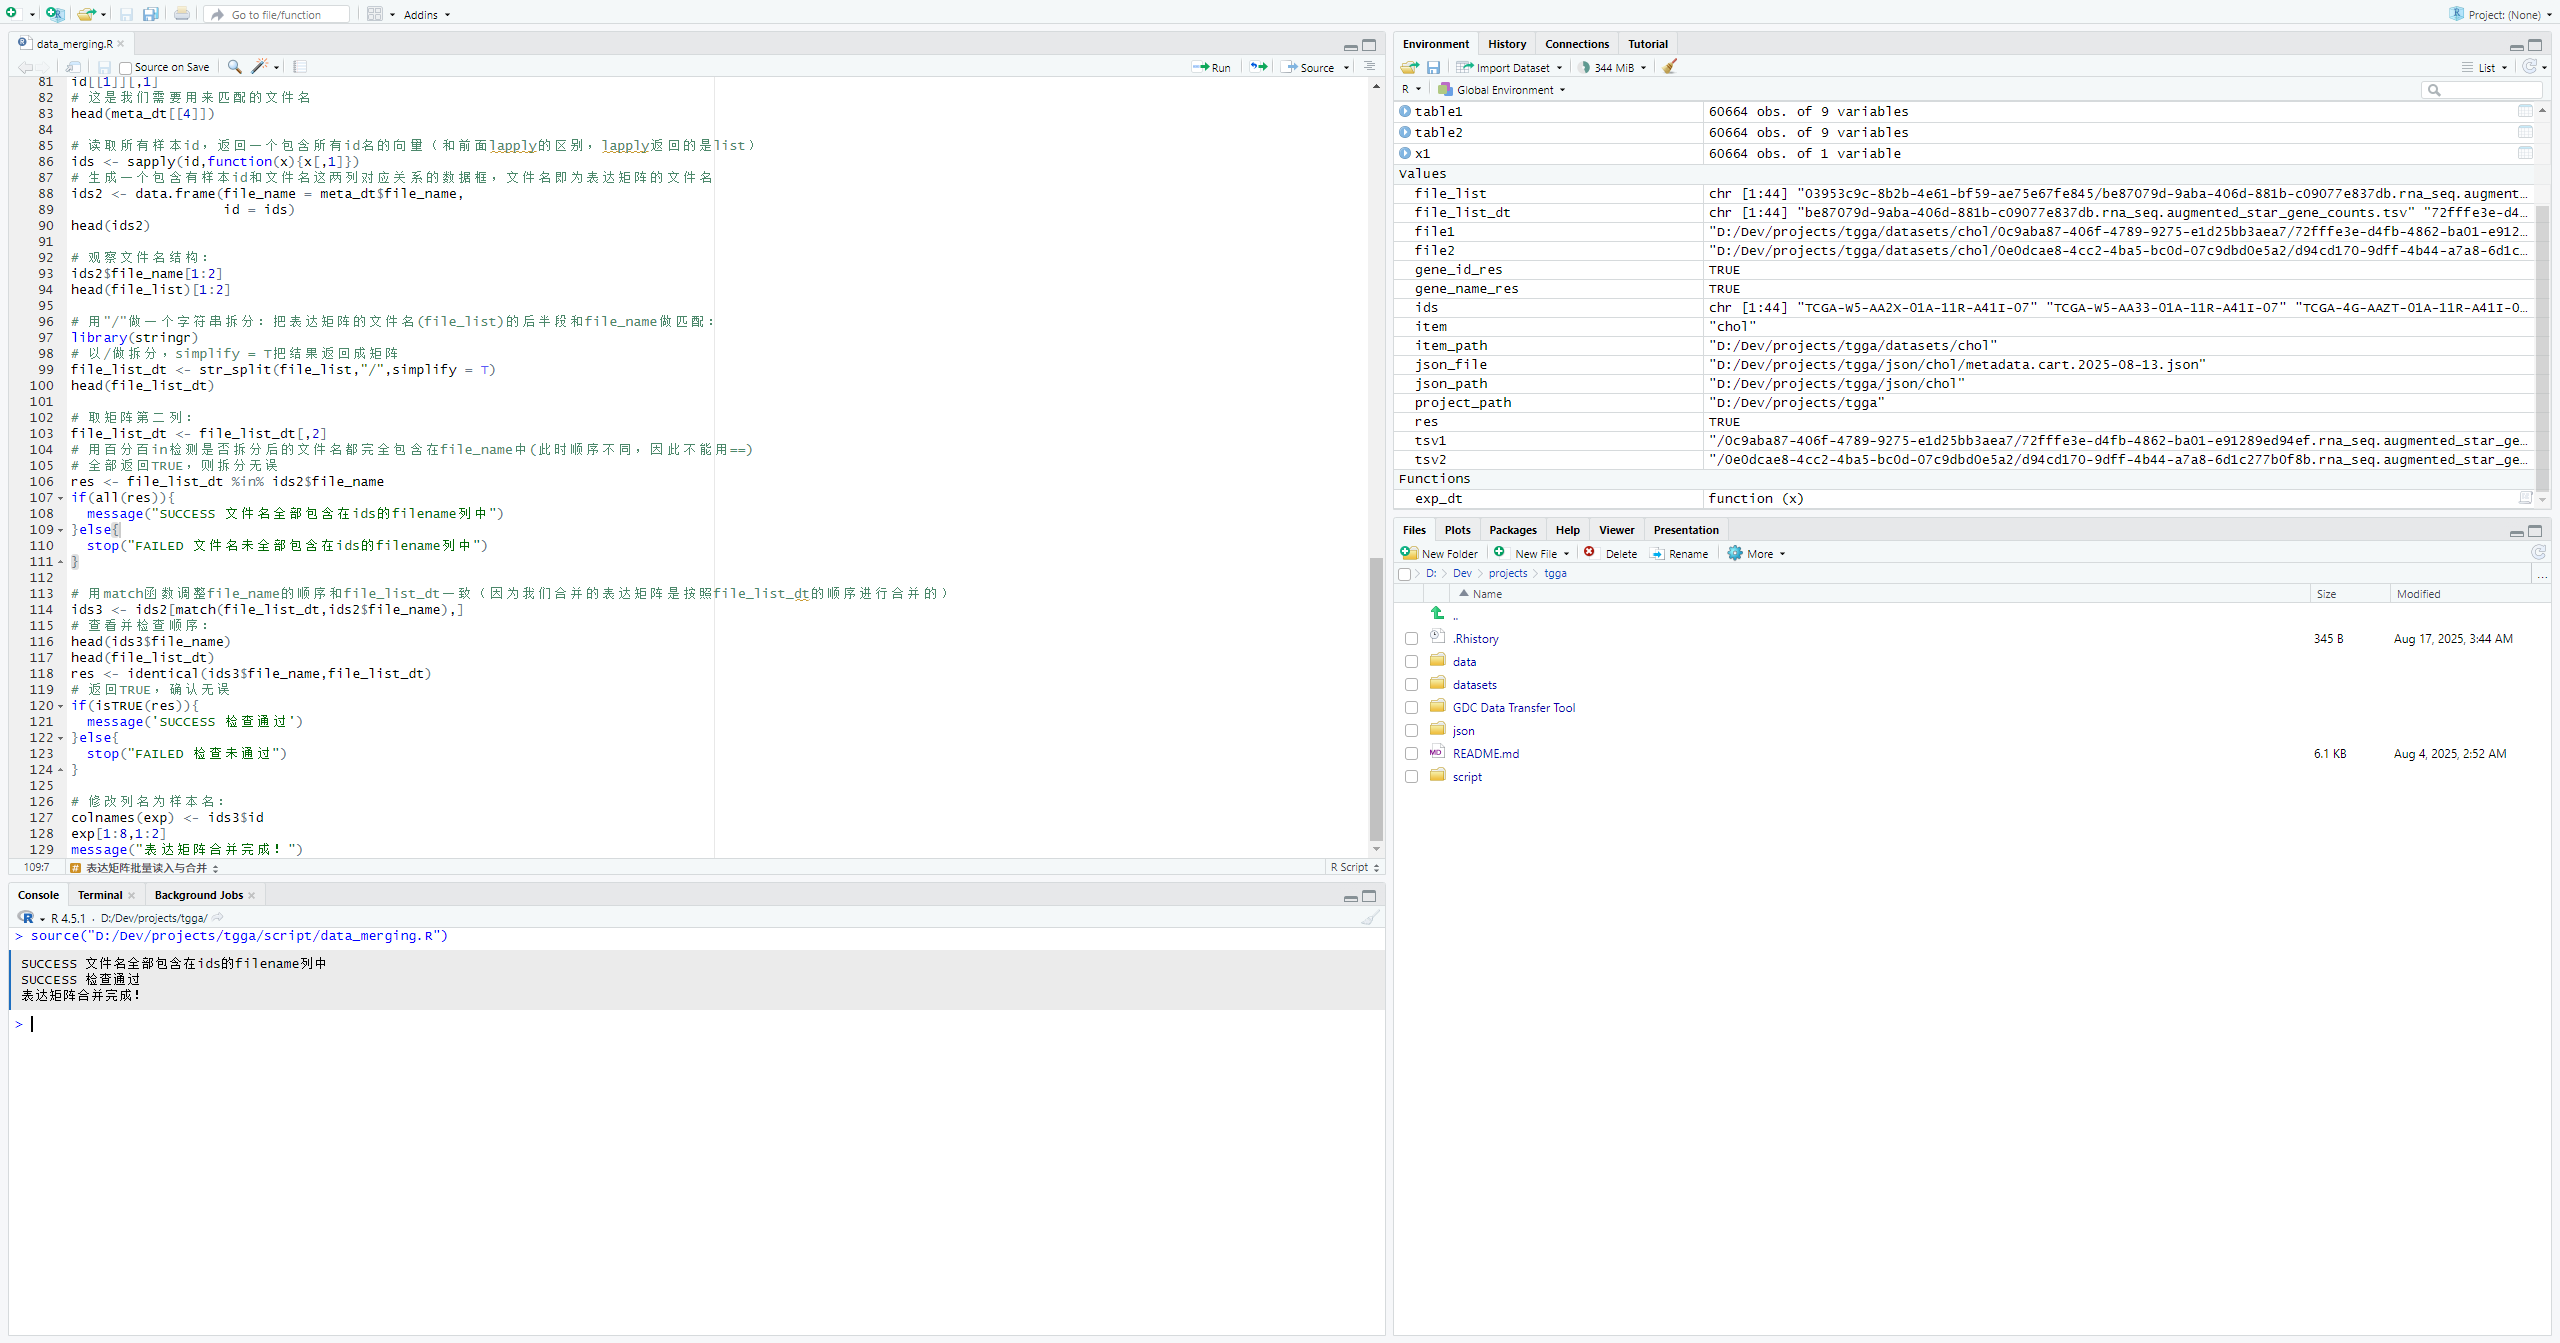Open the Addins dropdown

pyautogui.click(x=427, y=15)
